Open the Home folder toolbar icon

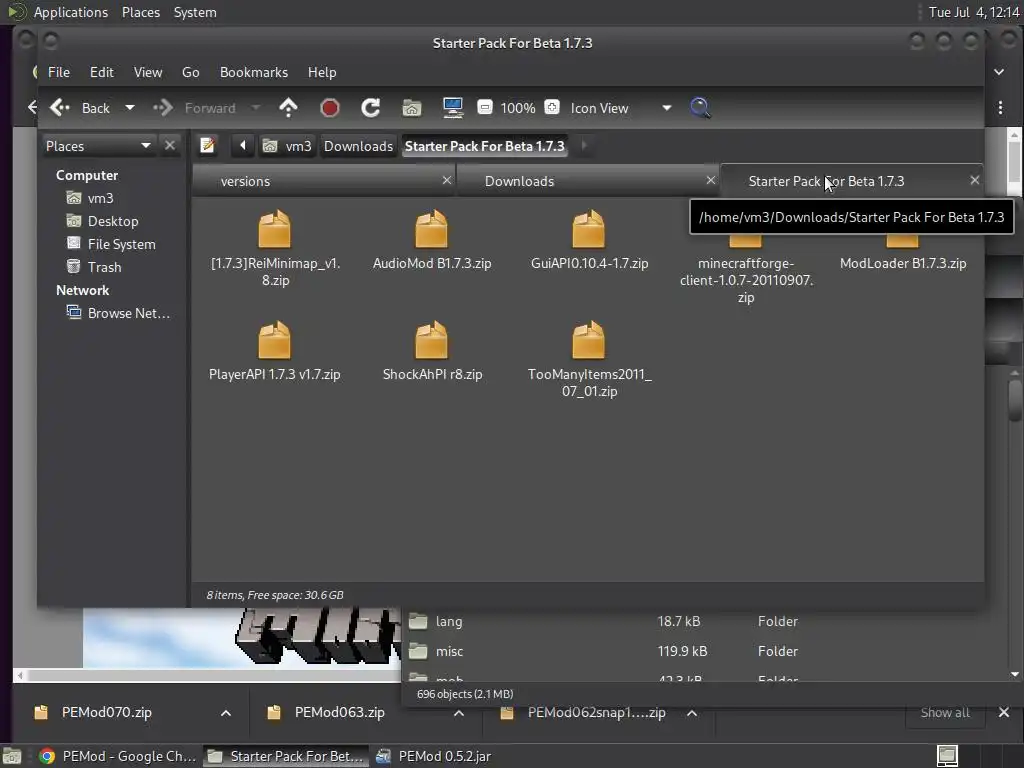411,108
